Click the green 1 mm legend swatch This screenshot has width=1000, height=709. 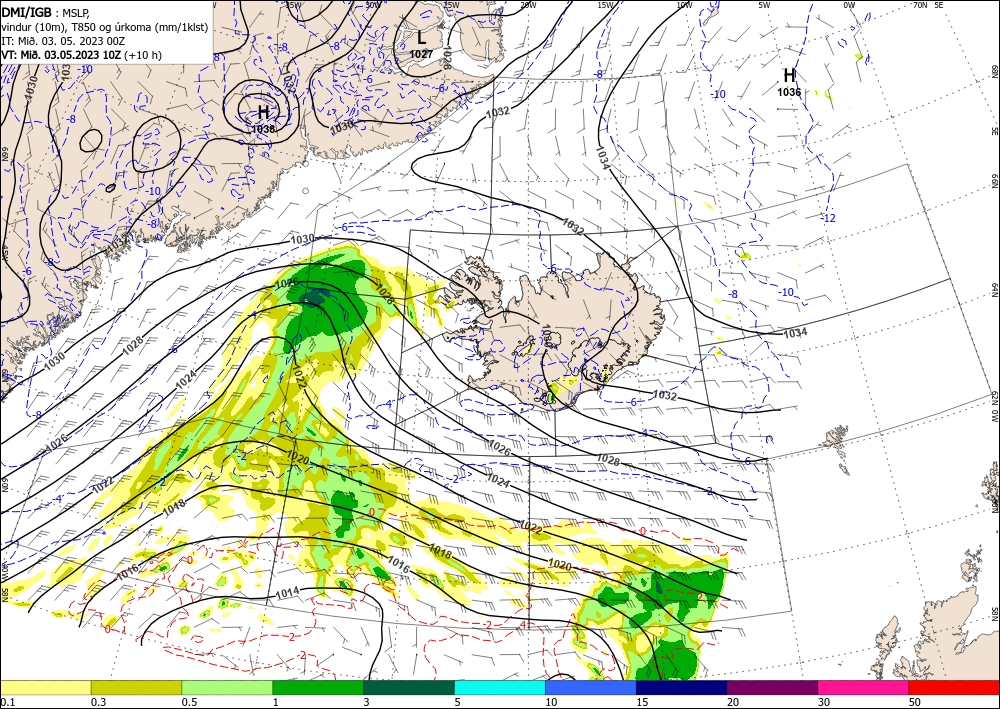318,687
